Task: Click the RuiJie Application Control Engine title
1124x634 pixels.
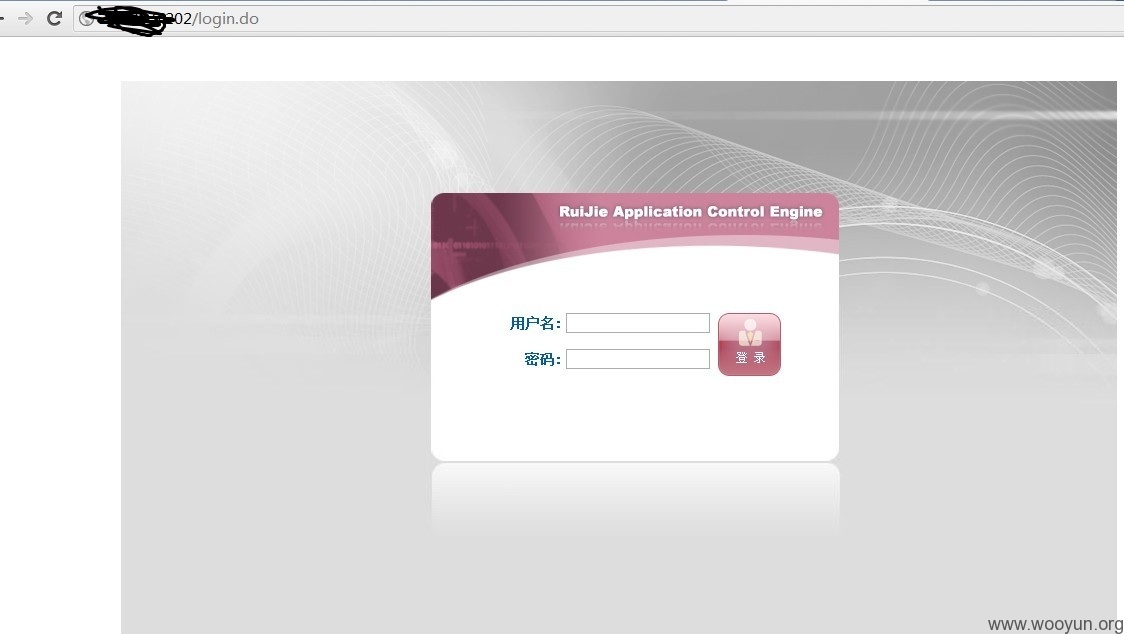Action: point(690,212)
